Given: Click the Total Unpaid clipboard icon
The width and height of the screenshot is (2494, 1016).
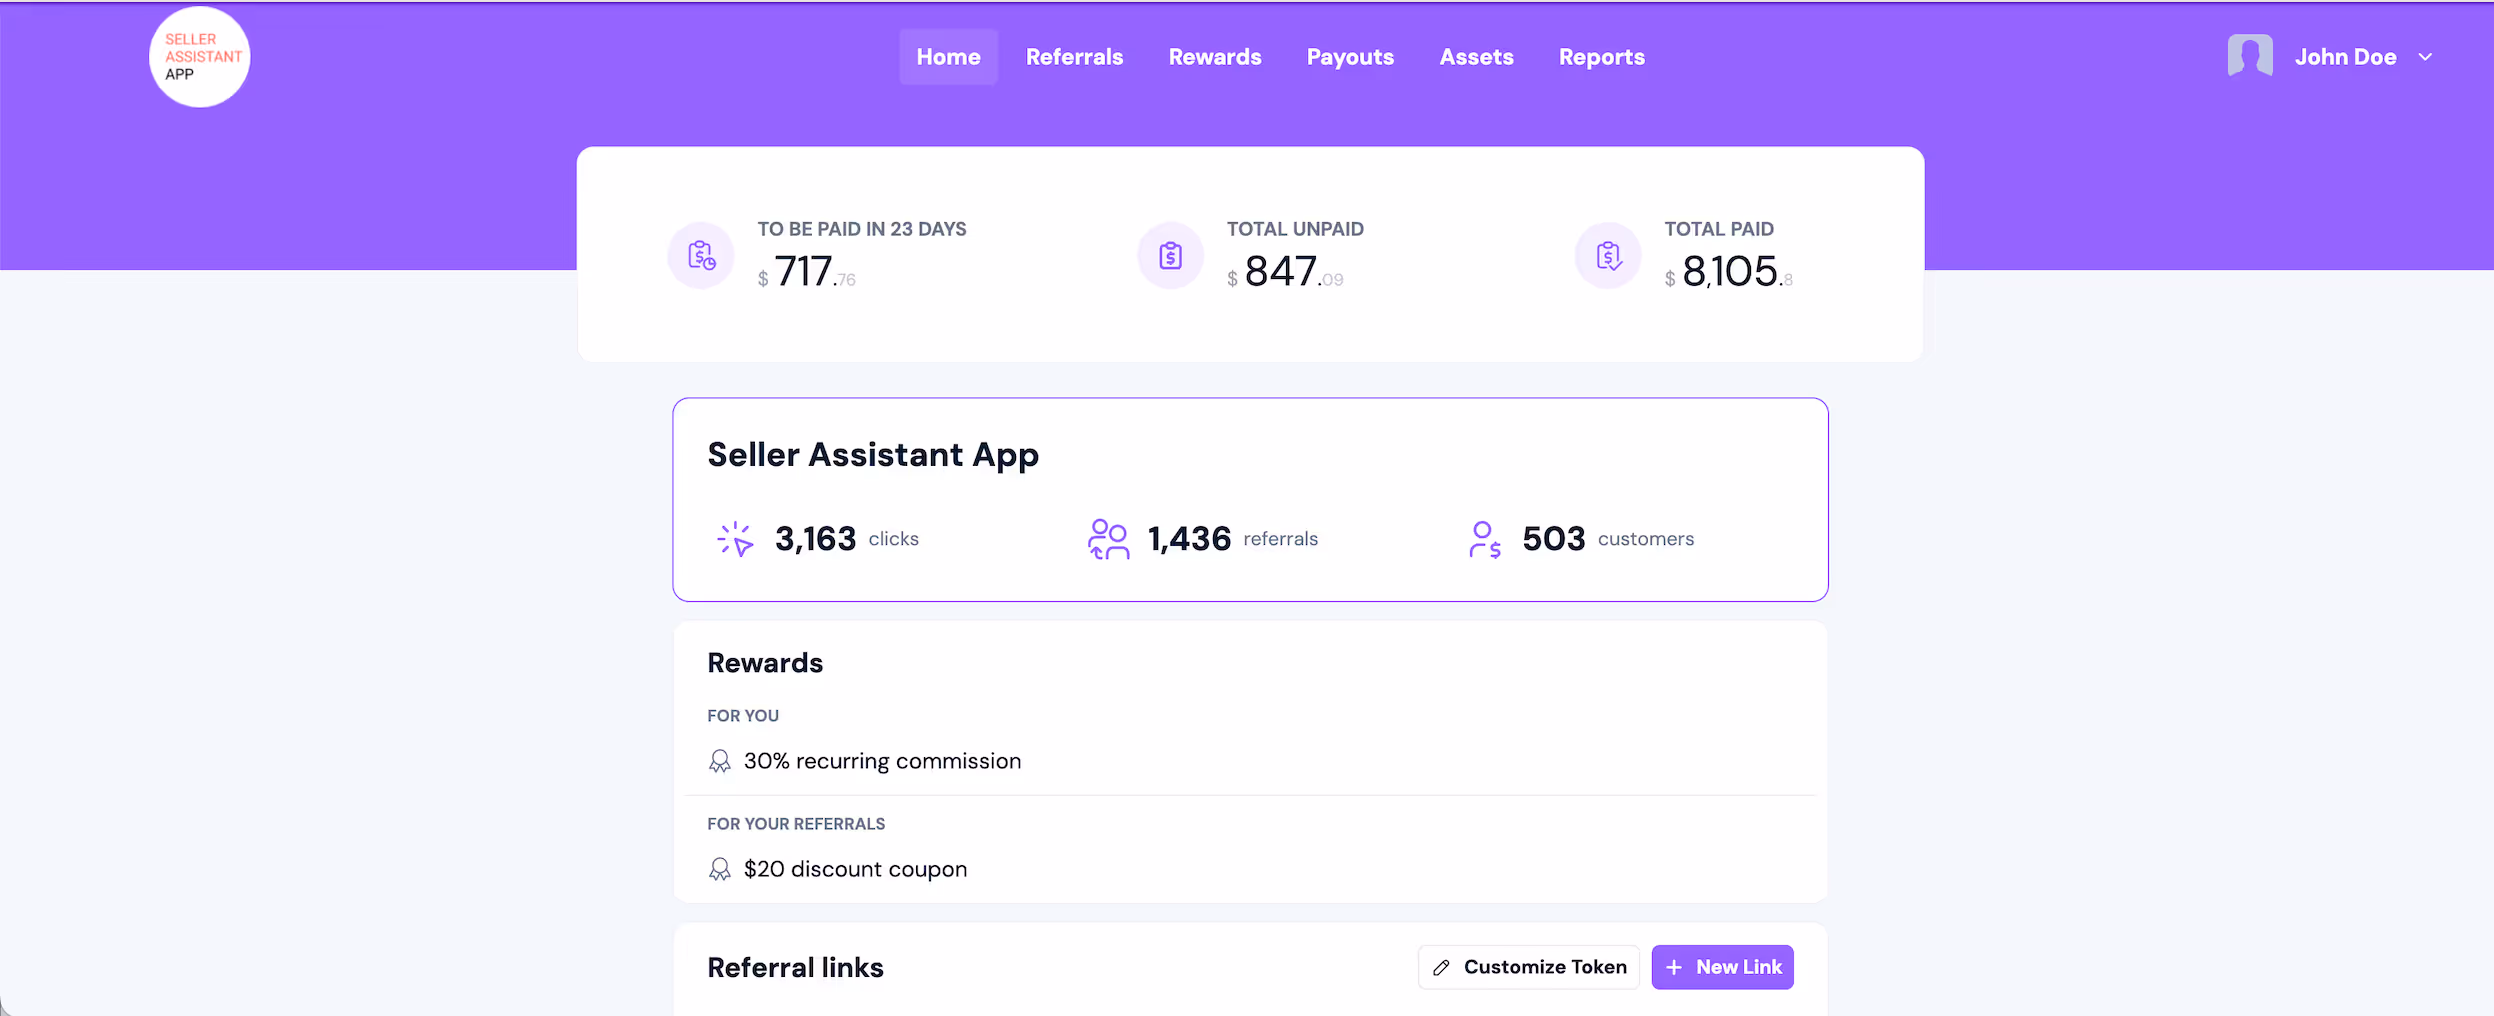Looking at the screenshot, I should [x=1170, y=256].
